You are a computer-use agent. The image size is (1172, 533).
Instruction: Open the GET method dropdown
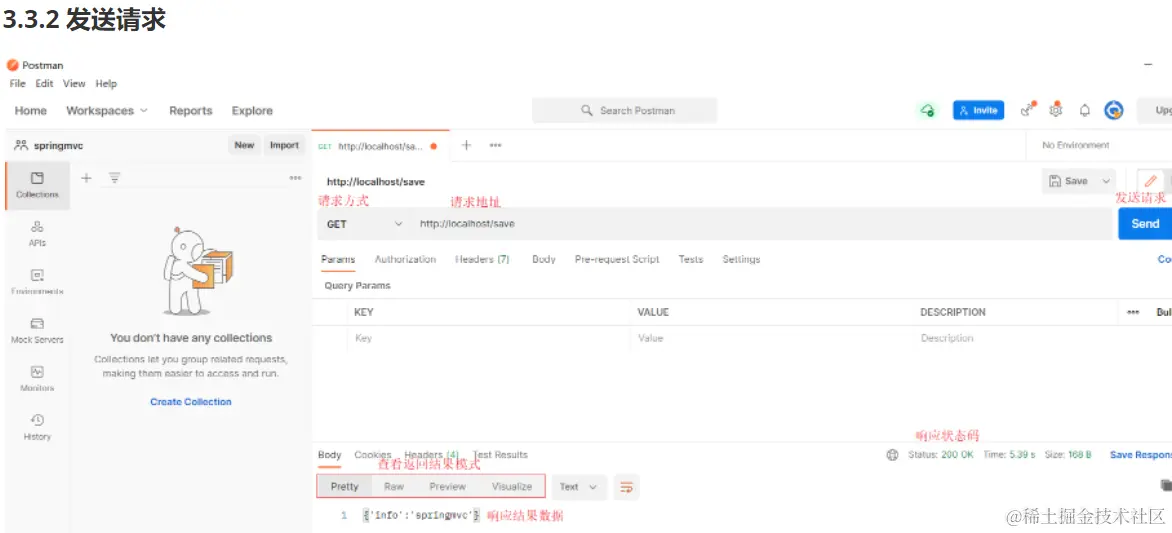tap(365, 224)
